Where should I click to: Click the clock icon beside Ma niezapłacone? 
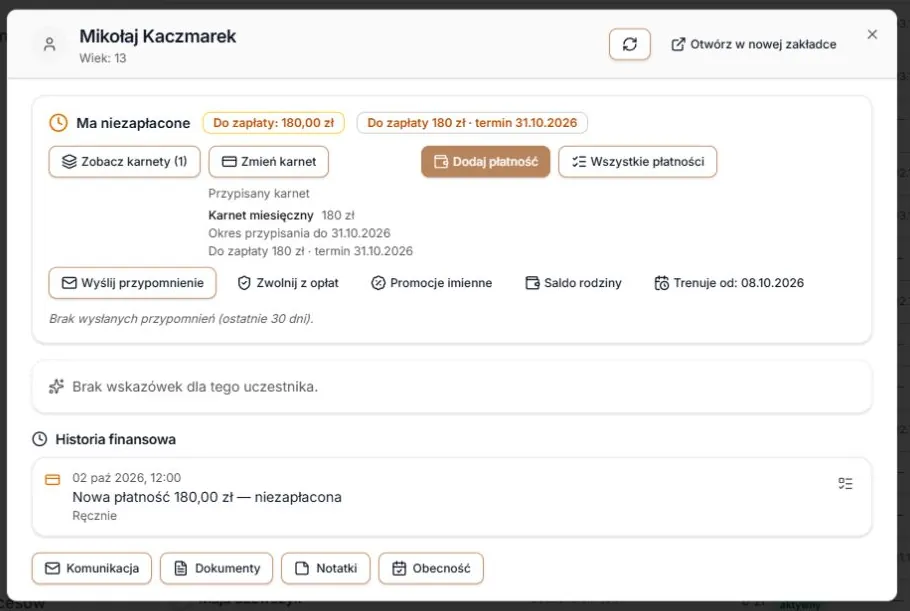coord(58,122)
